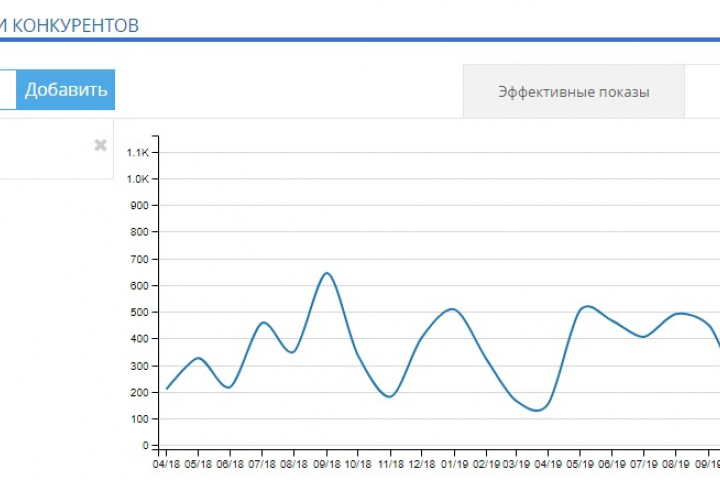This screenshot has width=720, height=480.
Task: Select the 12/18 x-axis label
Action: [x=422, y=464]
